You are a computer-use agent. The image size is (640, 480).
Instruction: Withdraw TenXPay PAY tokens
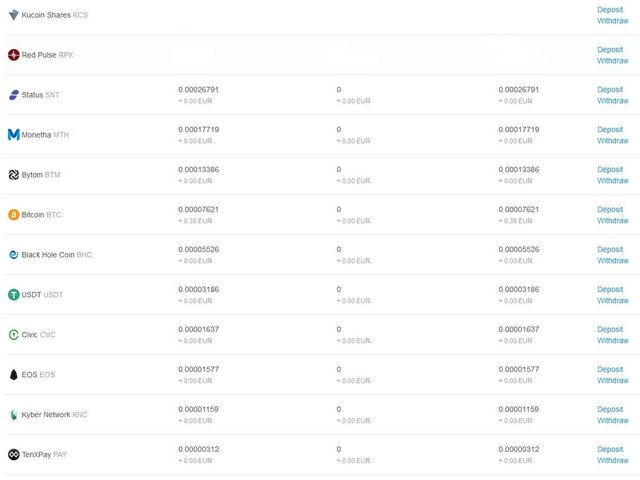[613, 461]
